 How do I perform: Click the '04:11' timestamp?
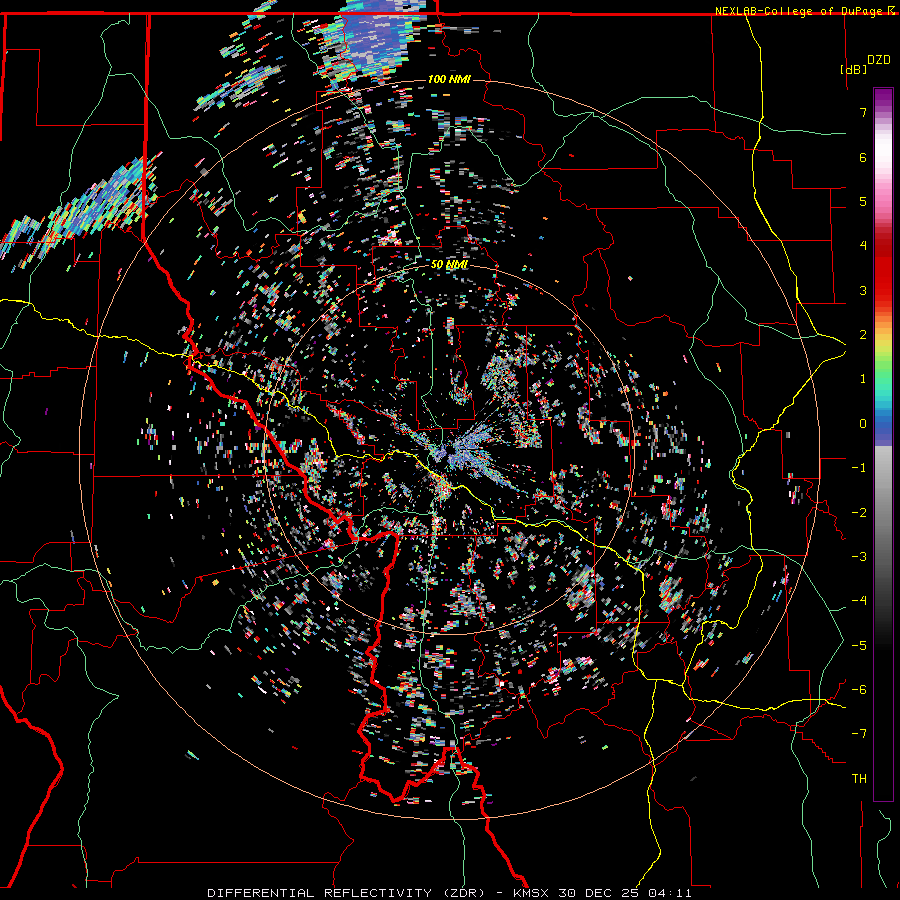coord(670,893)
